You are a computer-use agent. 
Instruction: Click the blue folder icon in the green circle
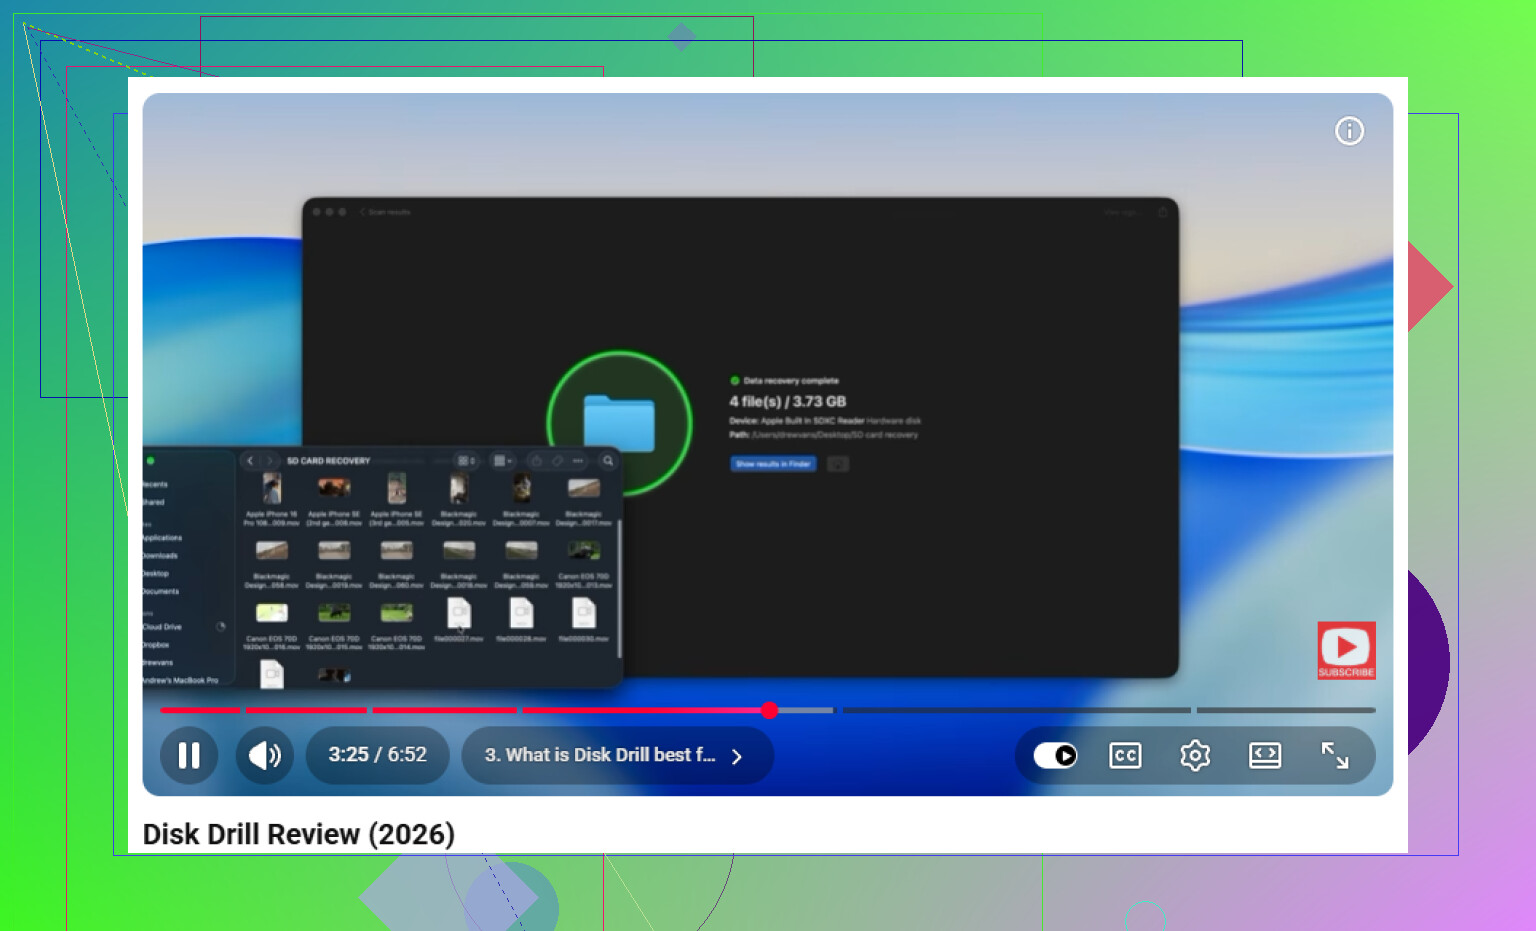coord(619,424)
